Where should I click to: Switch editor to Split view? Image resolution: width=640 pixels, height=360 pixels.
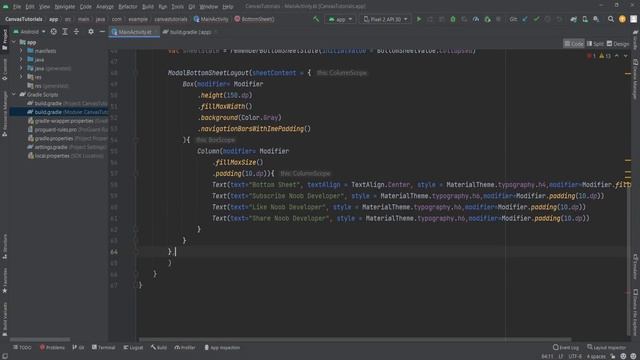coord(595,44)
